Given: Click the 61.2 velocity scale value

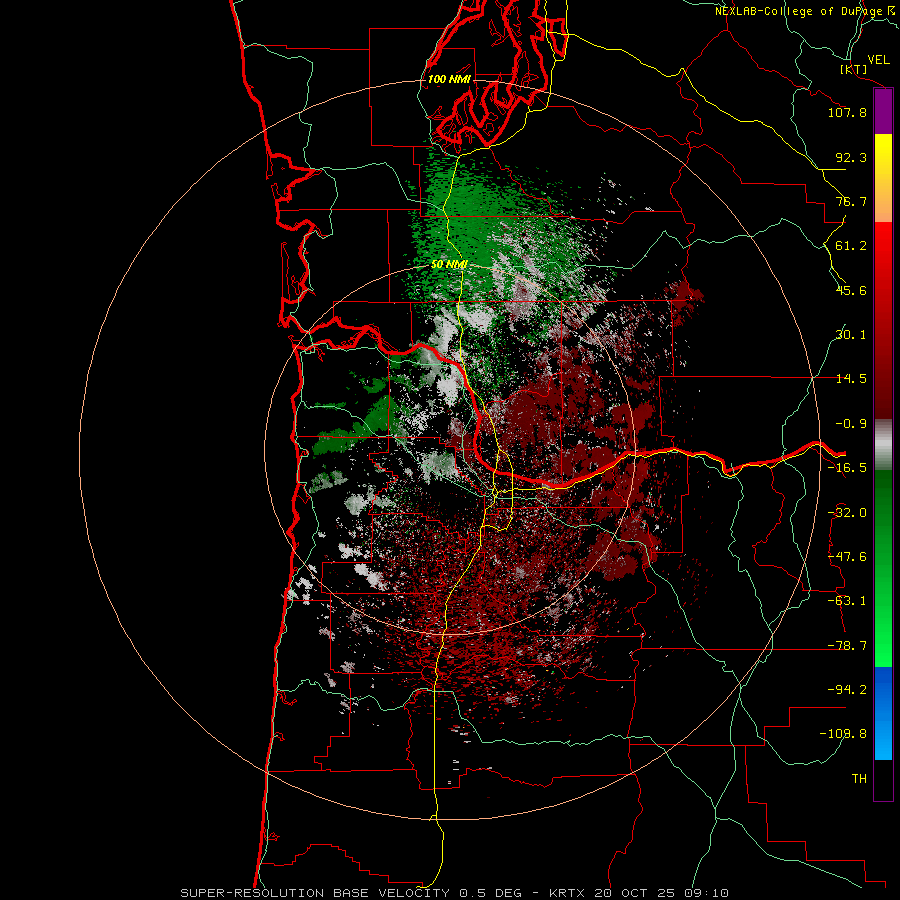Looking at the screenshot, I should pyautogui.click(x=851, y=246).
